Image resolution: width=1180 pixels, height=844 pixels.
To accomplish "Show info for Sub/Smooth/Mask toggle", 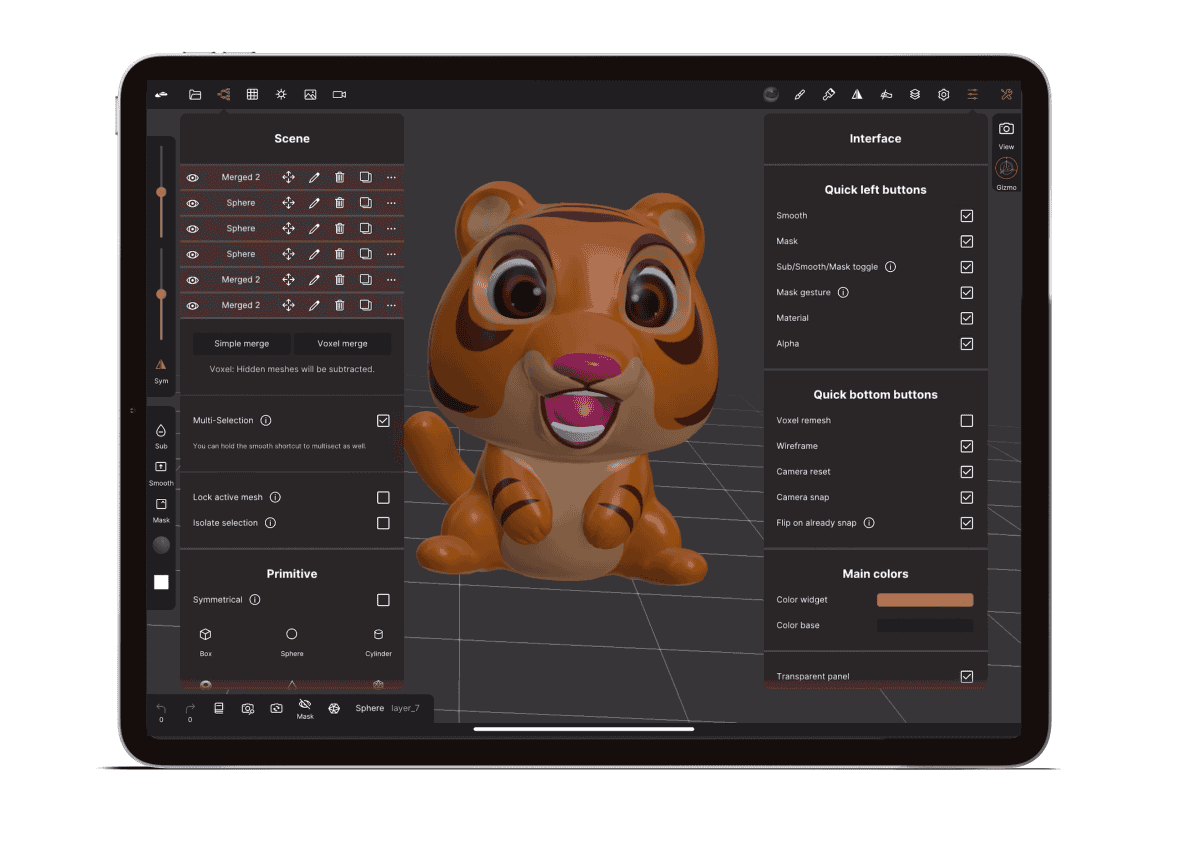I will pyautogui.click(x=890, y=267).
